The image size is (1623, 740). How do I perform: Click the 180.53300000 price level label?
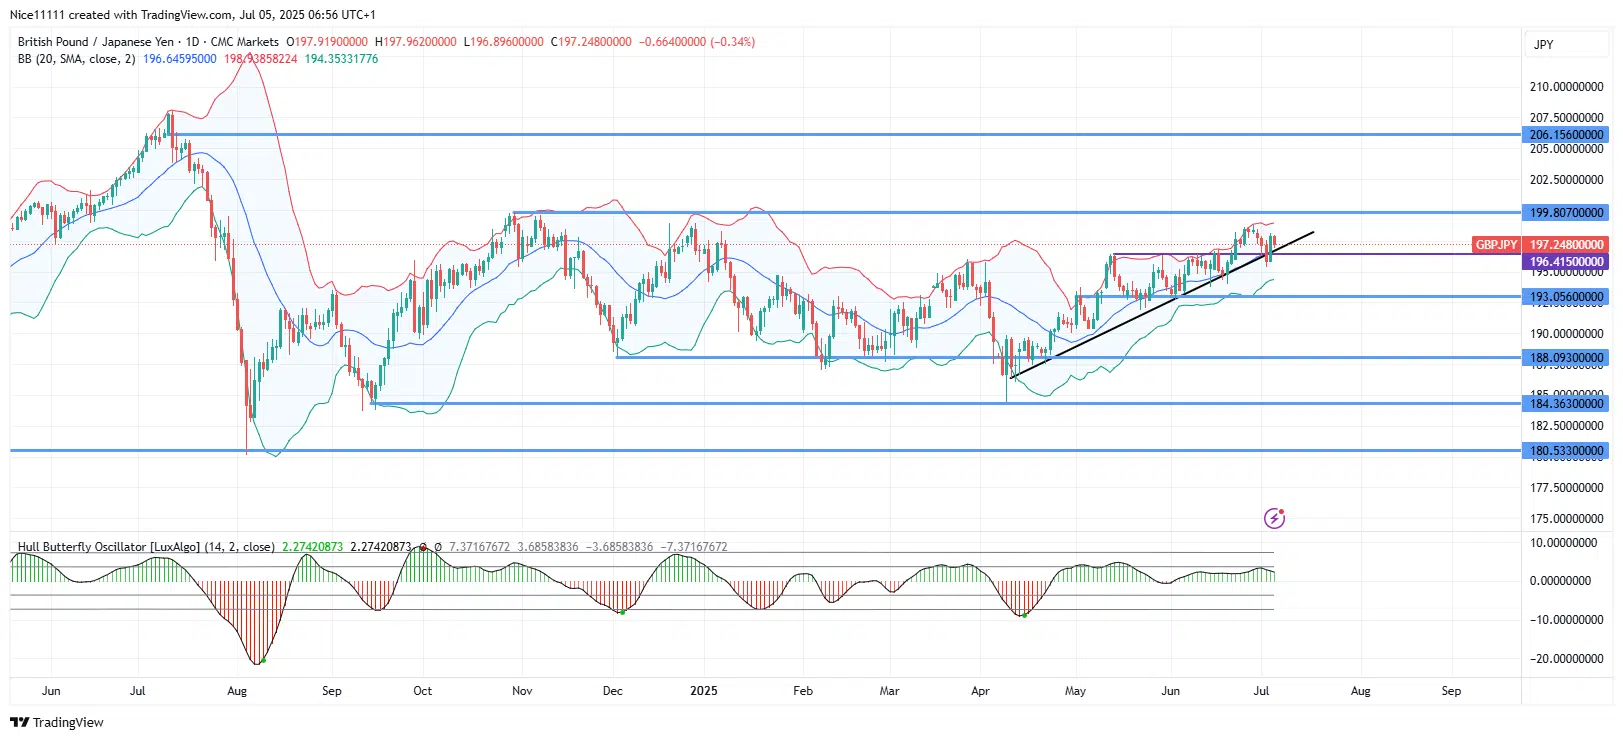click(1566, 451)
